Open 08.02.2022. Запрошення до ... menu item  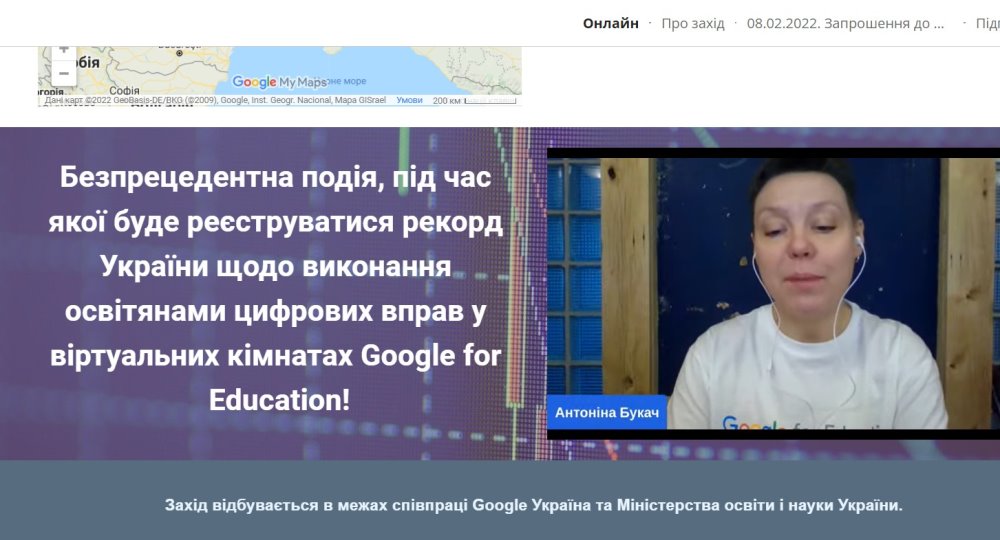point(845,23)
